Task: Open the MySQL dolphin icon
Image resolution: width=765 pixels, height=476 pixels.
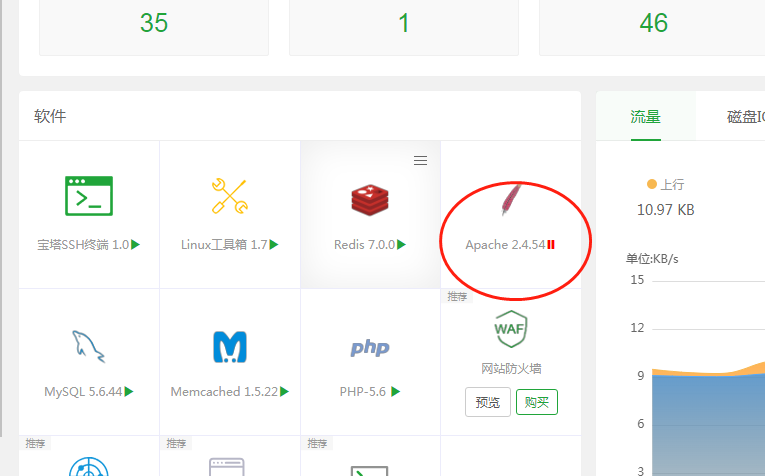Action: tap(88, 347)
